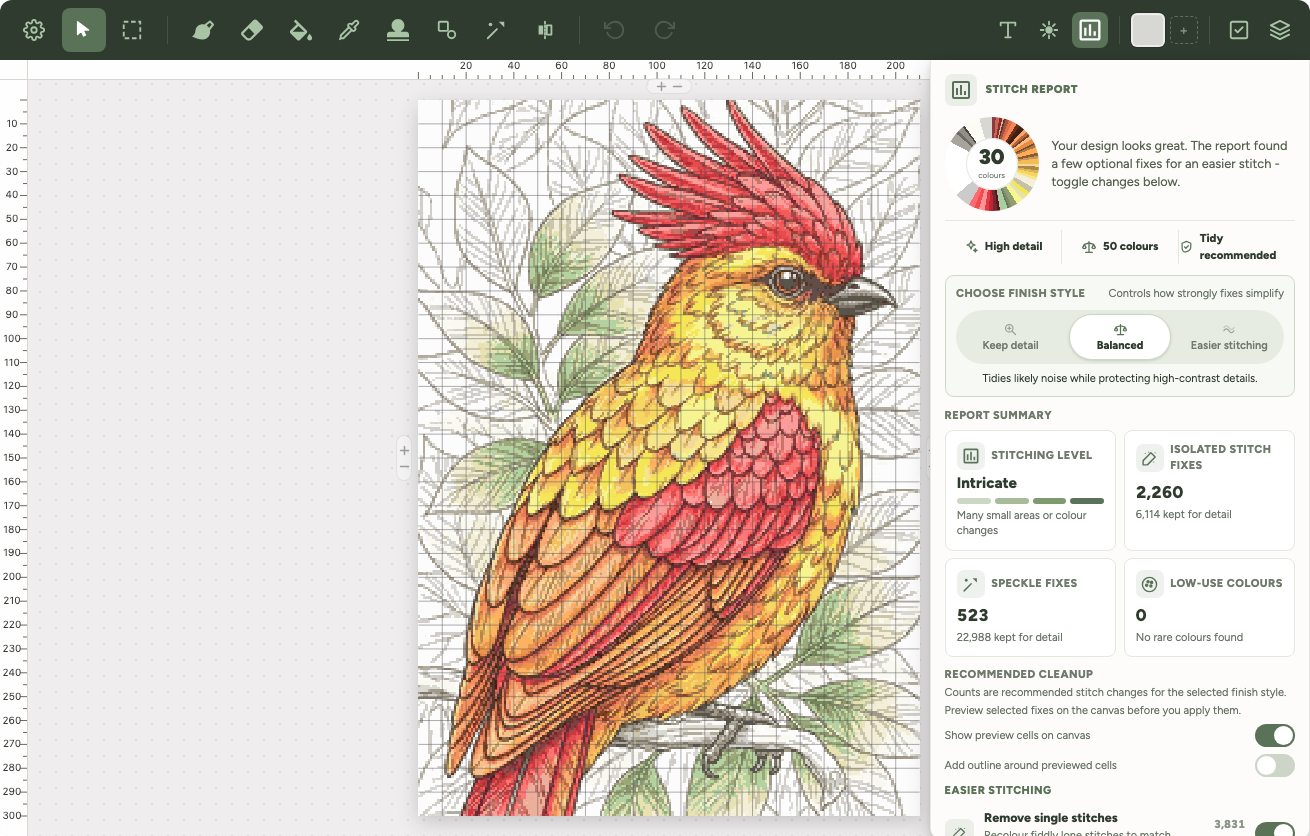1310x836 pixels.
Task: Open the Speckle Fixes card
Action: pos(1030,608)
